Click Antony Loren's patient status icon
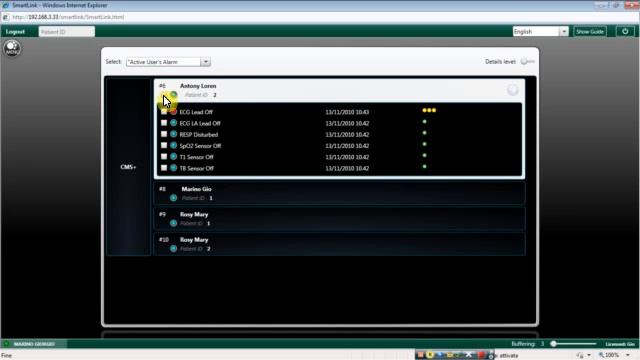The image size is (640, 360). coord(174,95)
